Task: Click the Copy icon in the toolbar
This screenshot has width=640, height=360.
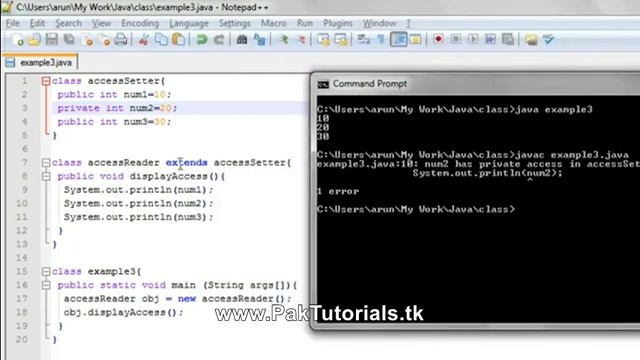Action: (x=162, y=40)
